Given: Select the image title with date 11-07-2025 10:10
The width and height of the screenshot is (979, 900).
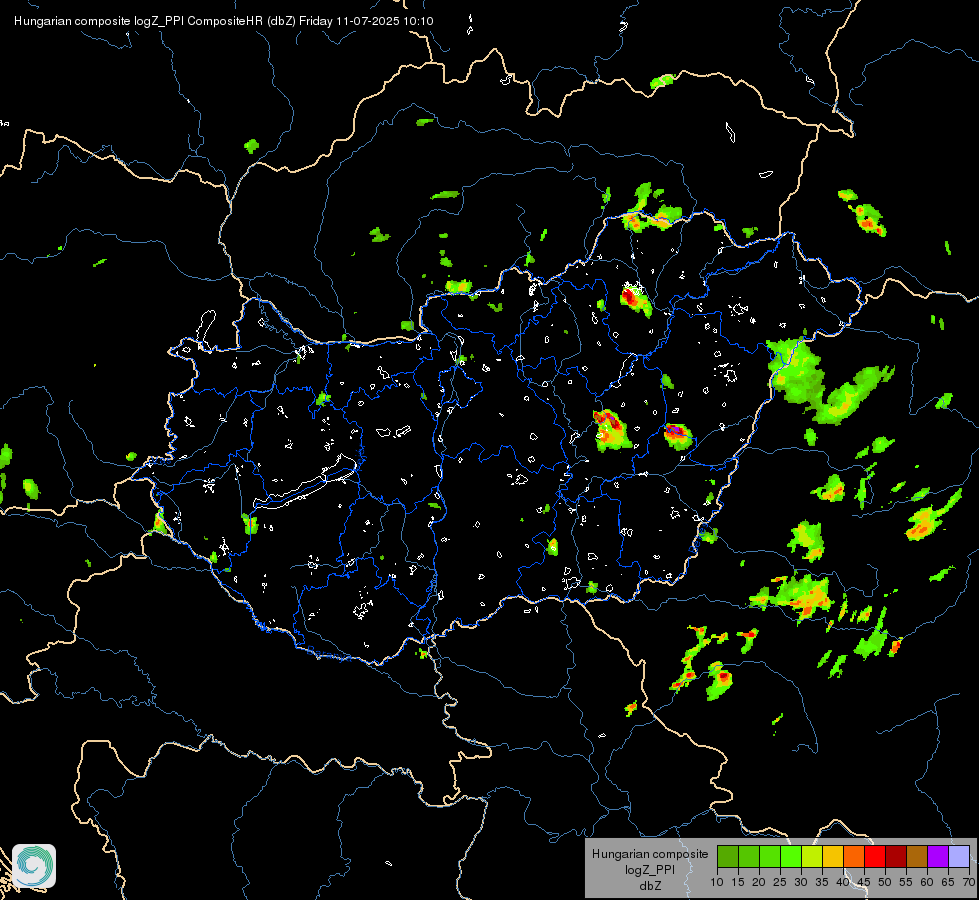Looking at the screenshot, I should [224, 21].
